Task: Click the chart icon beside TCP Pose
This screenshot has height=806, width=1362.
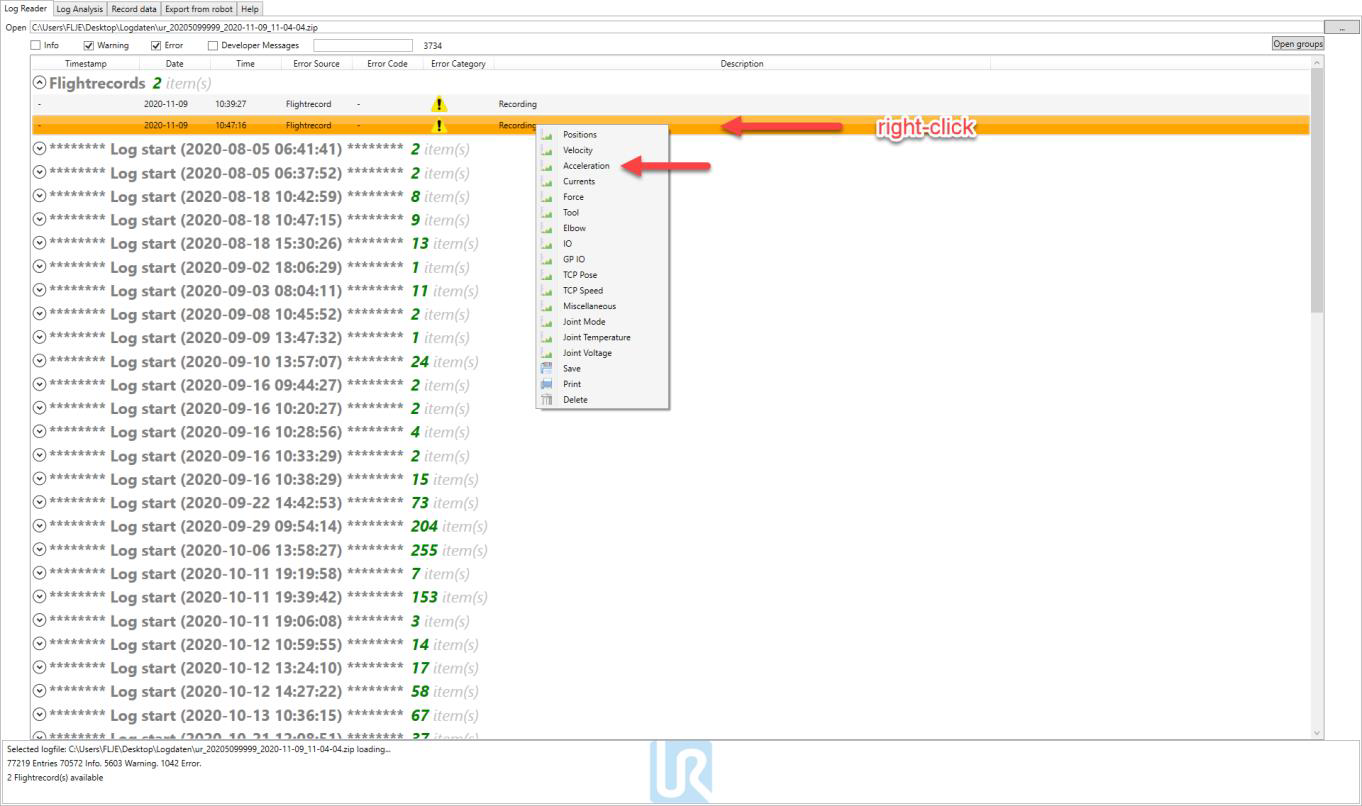Action: click(x=547, y=275)
